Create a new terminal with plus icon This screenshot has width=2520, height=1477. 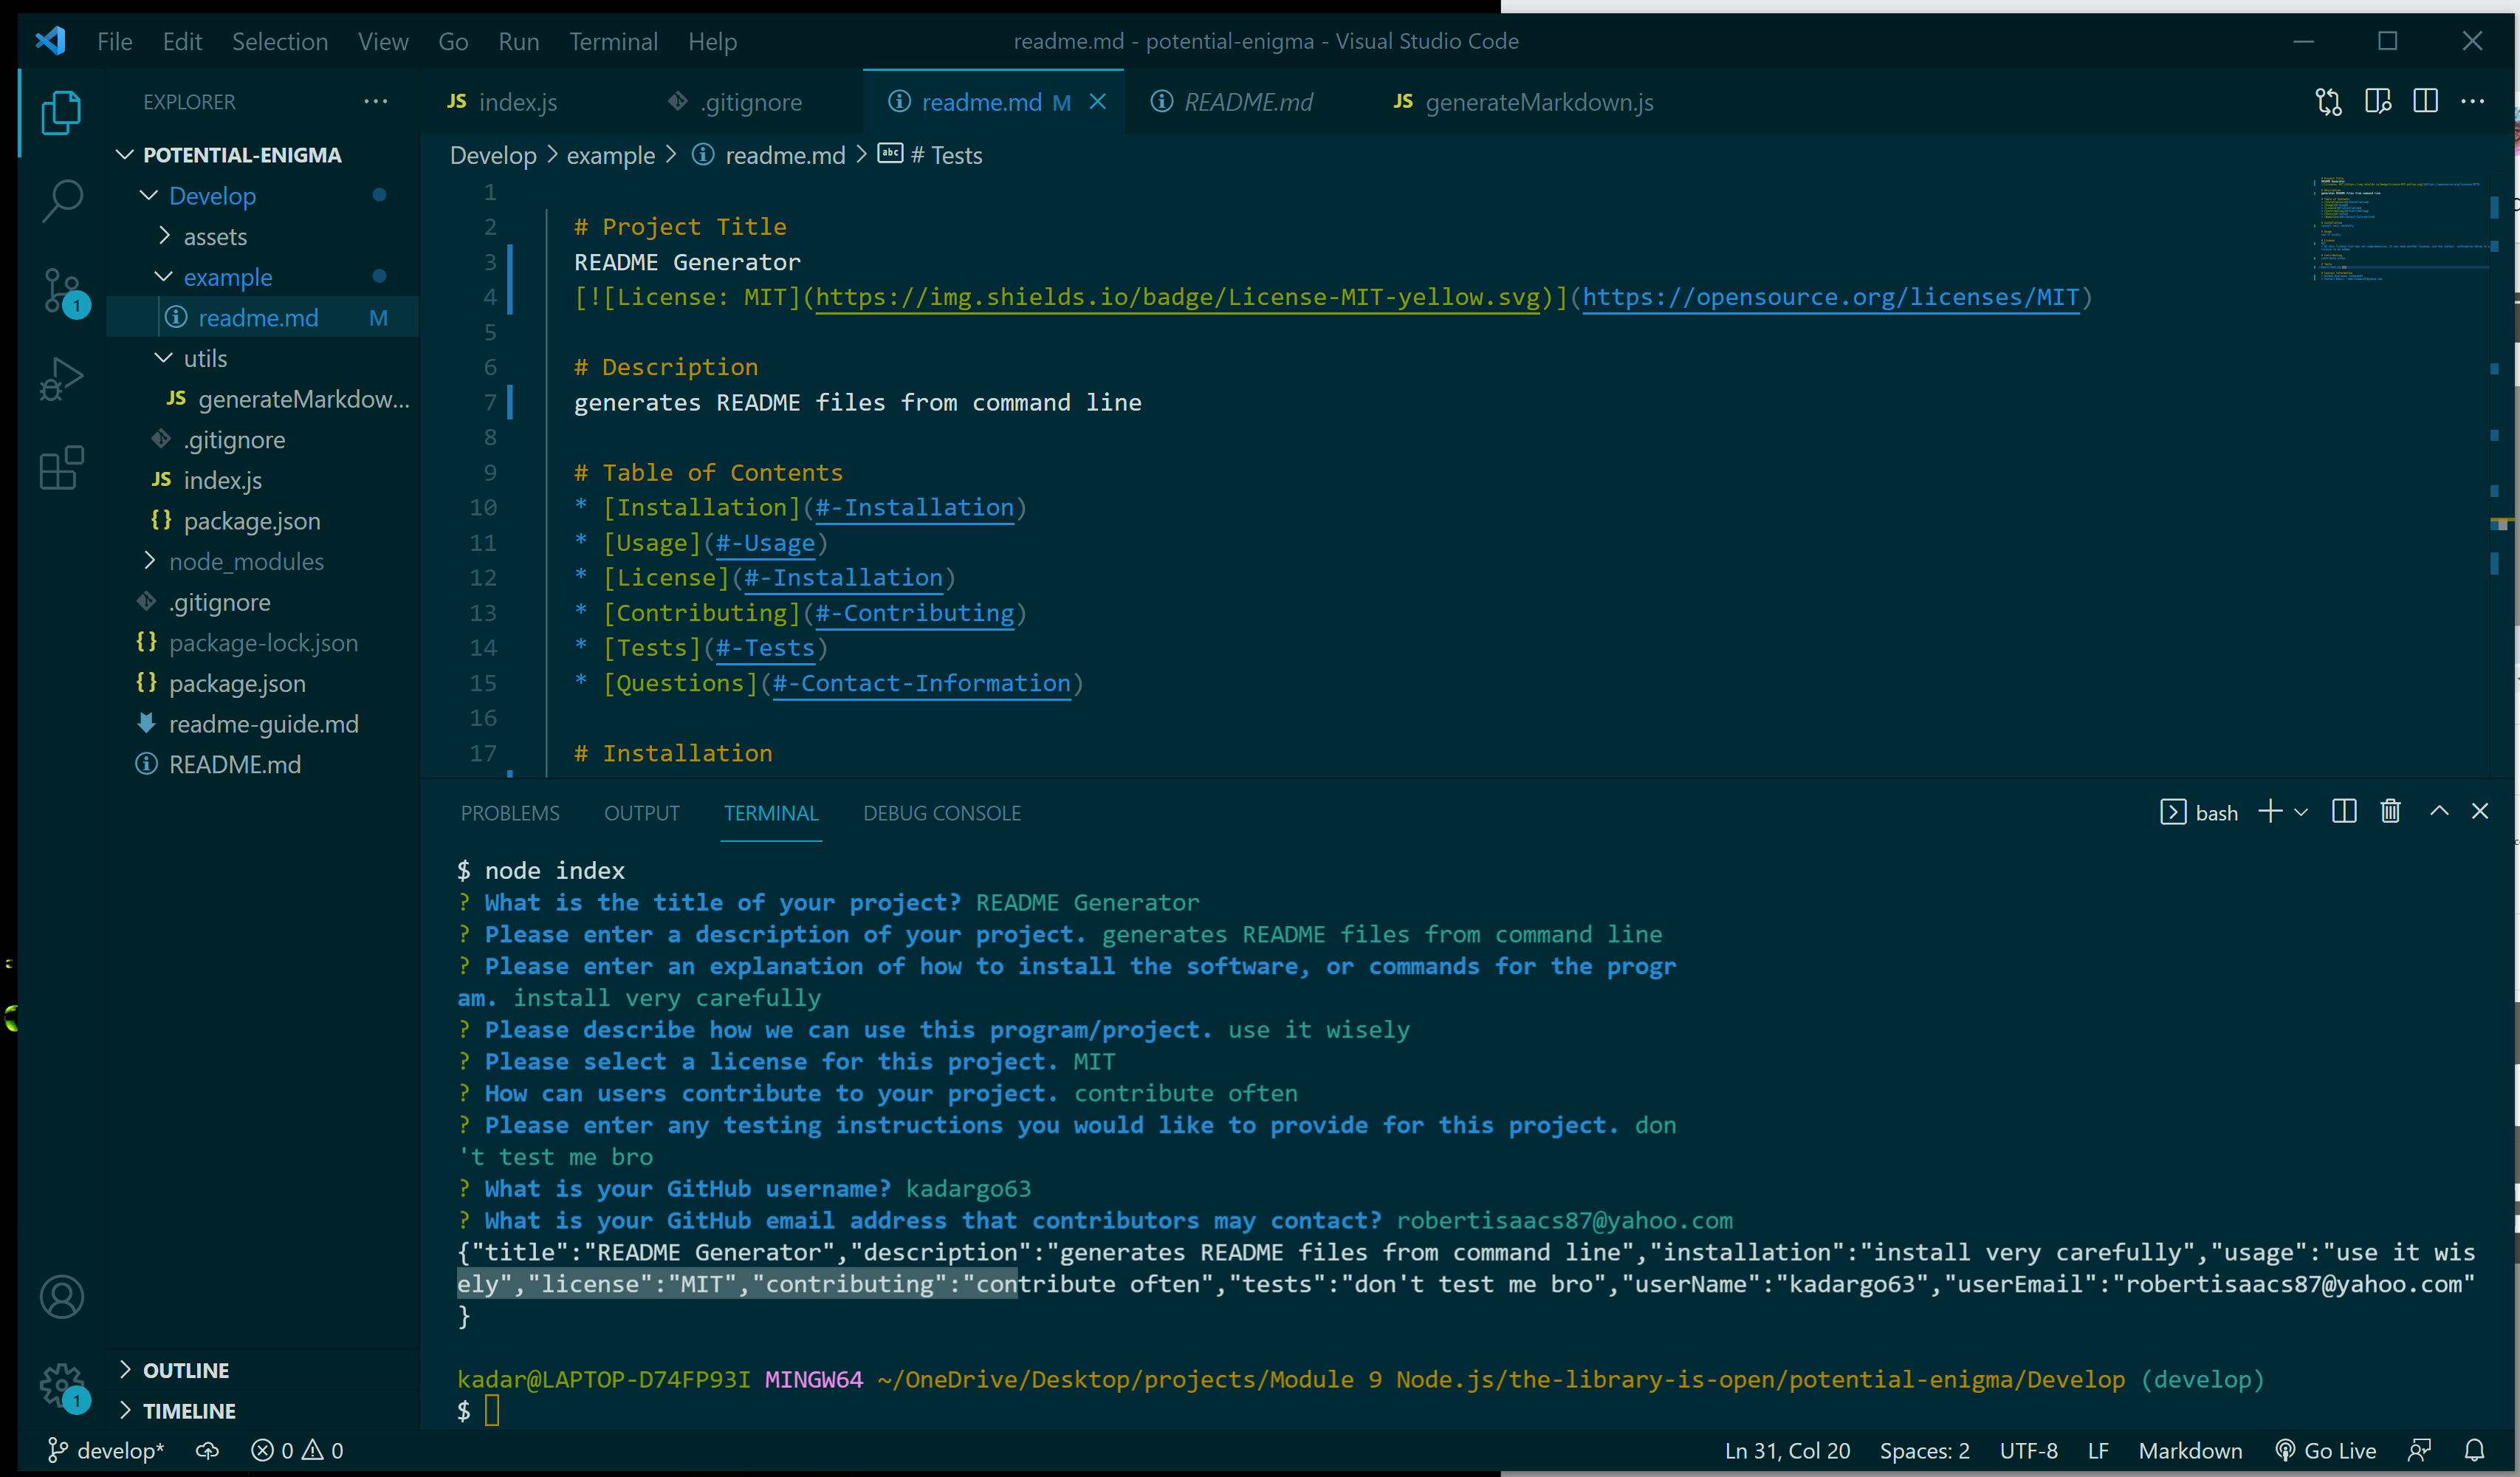point(2270,811)
